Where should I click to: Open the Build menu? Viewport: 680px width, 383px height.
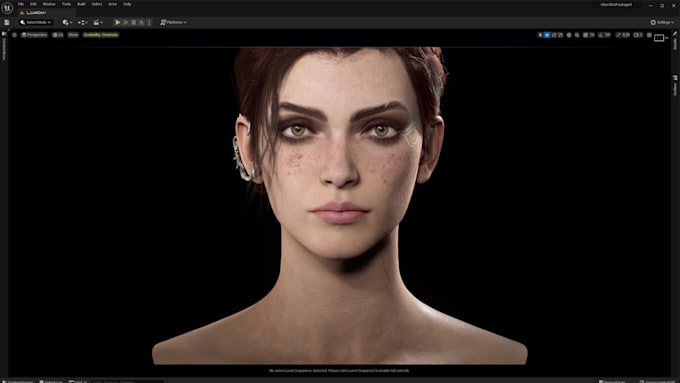pyautogui.click(x=81, y=4)
